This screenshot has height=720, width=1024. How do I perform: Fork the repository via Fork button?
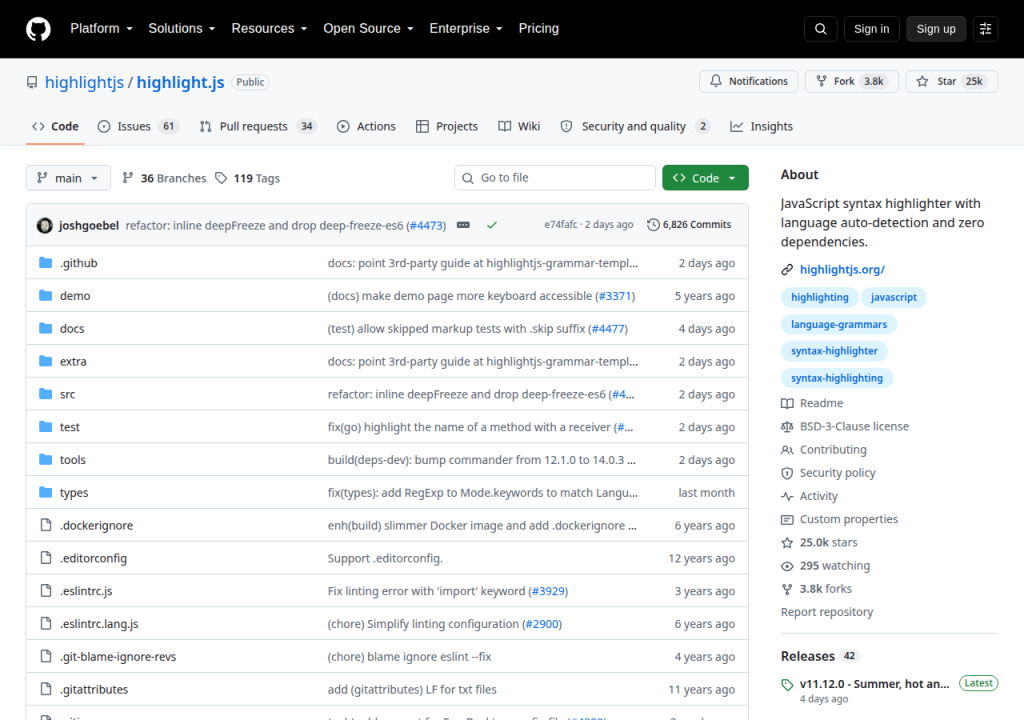click(852, 81)
